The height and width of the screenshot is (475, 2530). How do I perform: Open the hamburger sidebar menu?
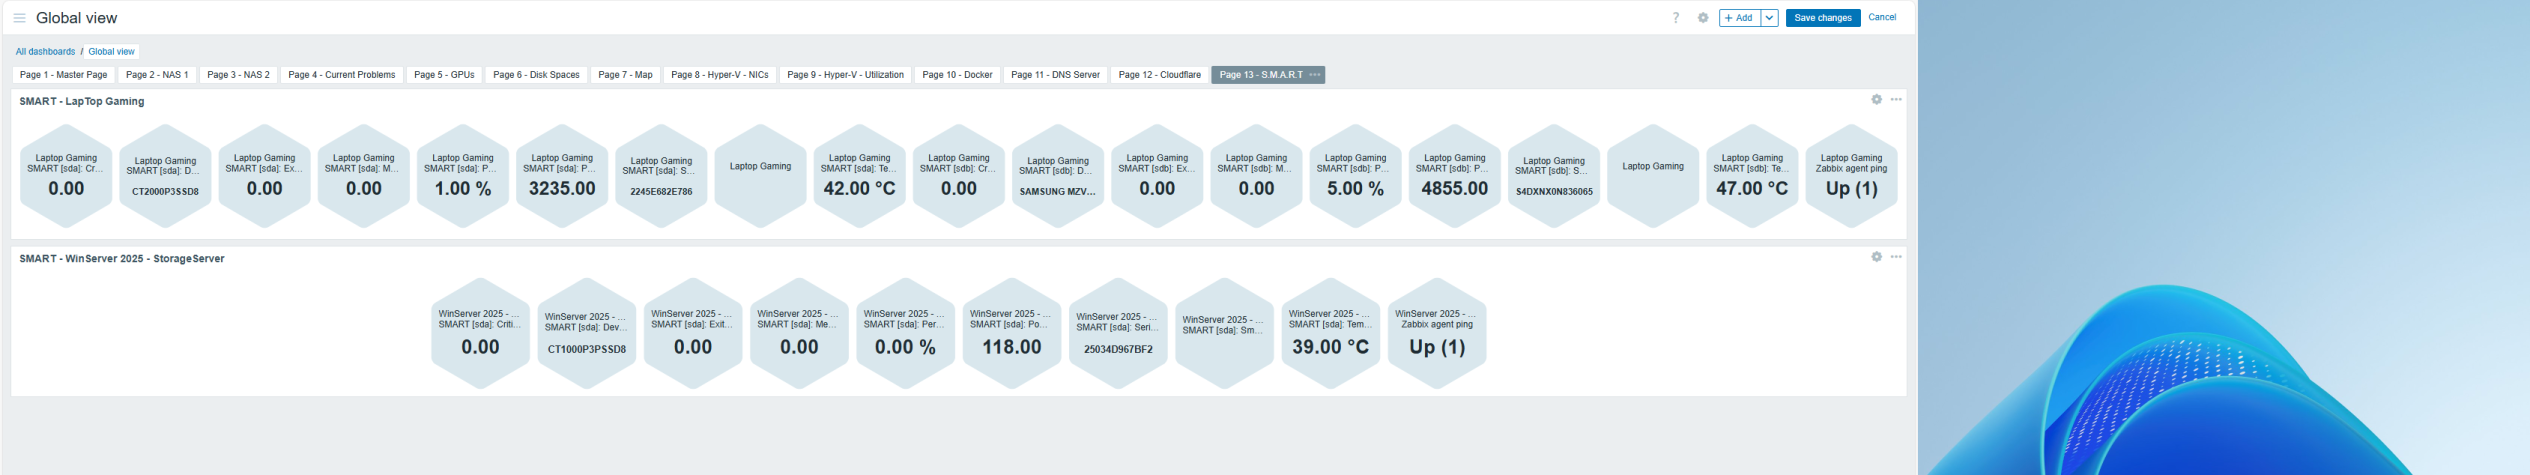pos(19,18)
